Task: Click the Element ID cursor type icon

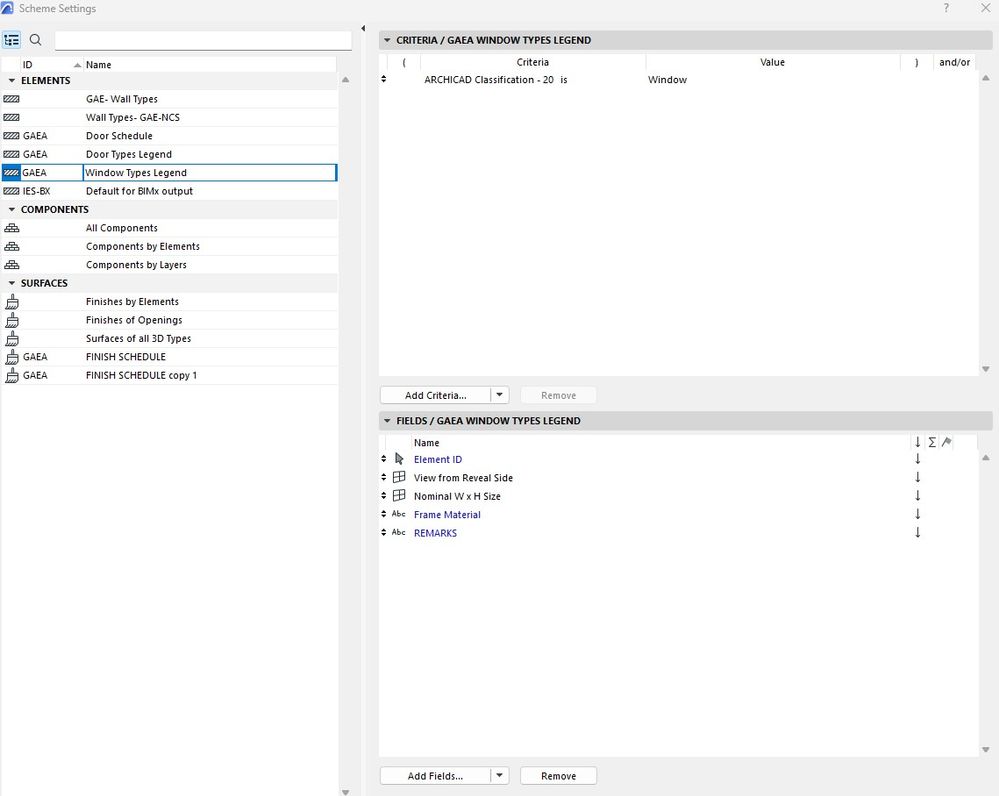Action: (x=399, y=459)
